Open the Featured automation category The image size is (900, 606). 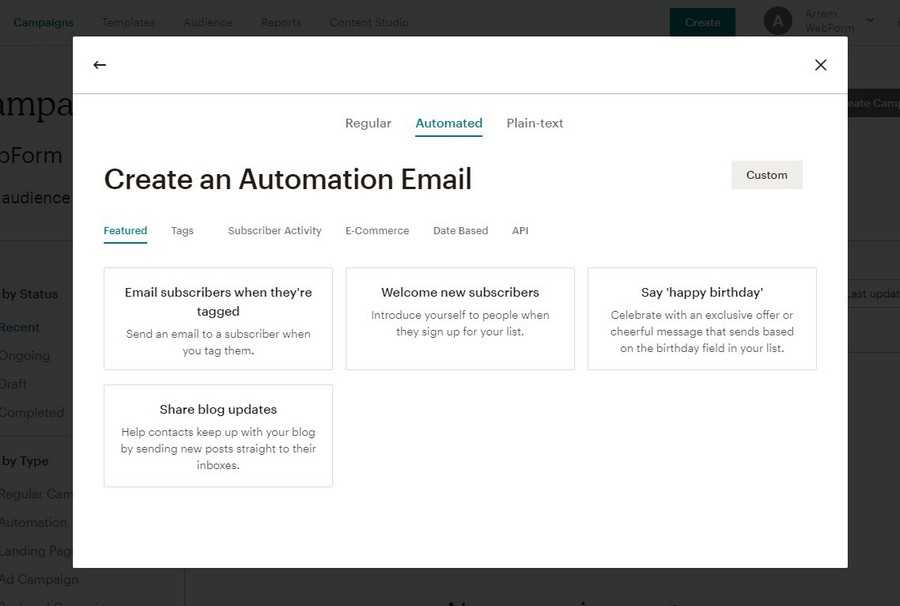125,231
